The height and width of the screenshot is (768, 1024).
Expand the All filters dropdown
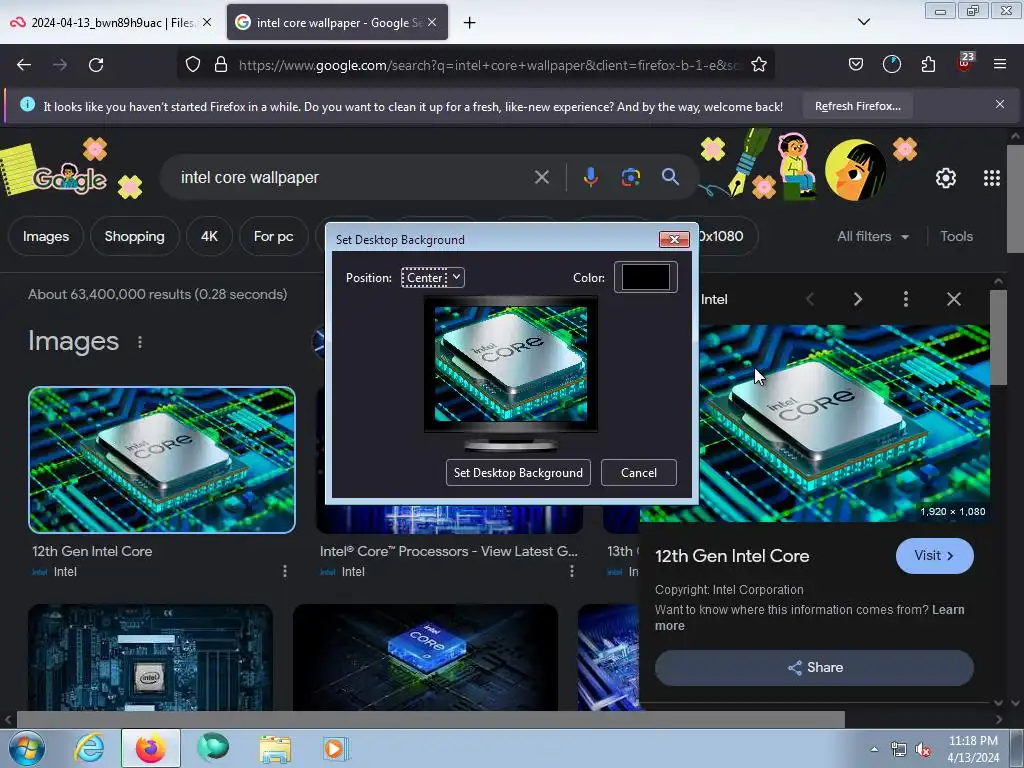(x=873, y=236)
